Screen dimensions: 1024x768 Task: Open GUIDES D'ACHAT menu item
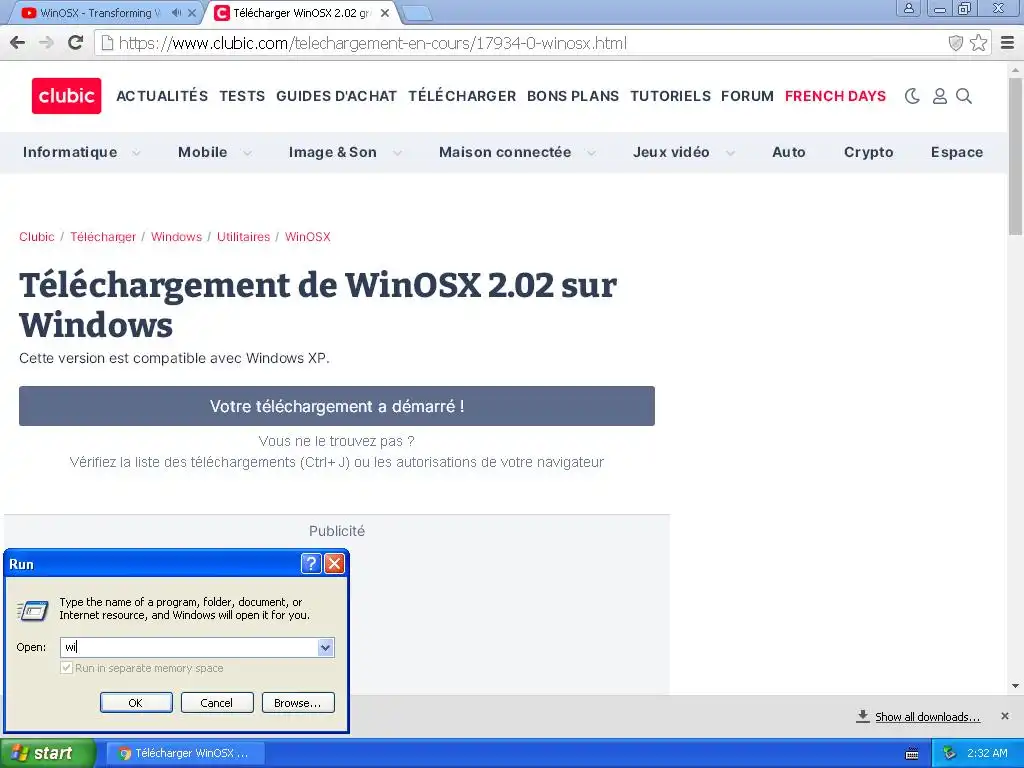point(336,96)
